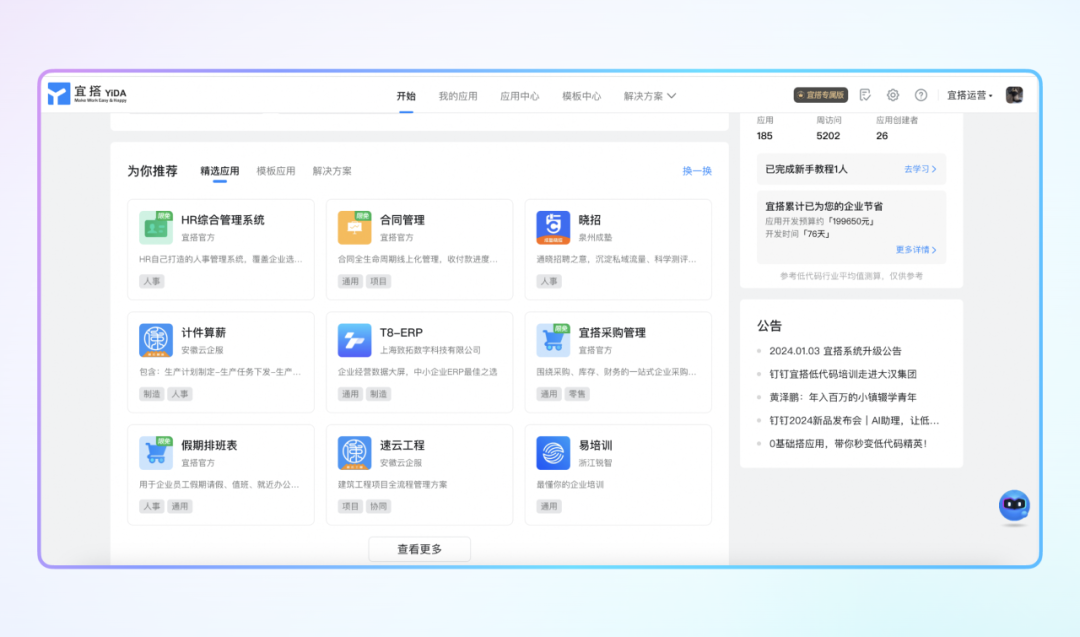Image resolution: width=1080 pixels, height=637 pixels.
Task: Expand 更多详情 savings details
Action: point(916,250)
